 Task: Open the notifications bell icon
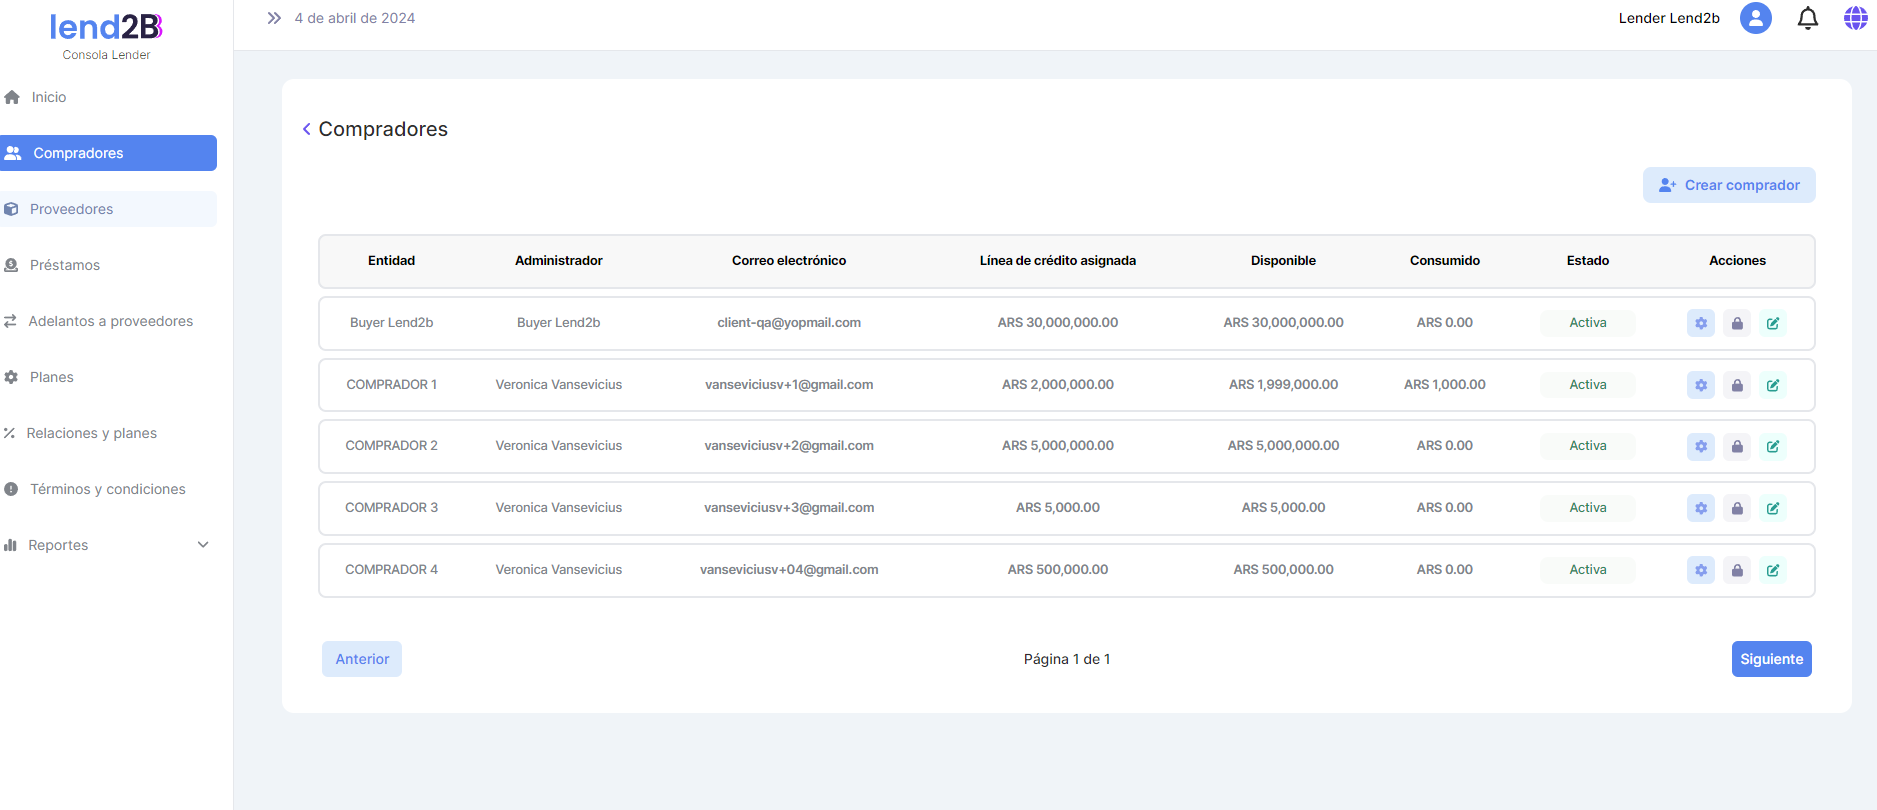pyautogui.click(x=1807, y=18)
